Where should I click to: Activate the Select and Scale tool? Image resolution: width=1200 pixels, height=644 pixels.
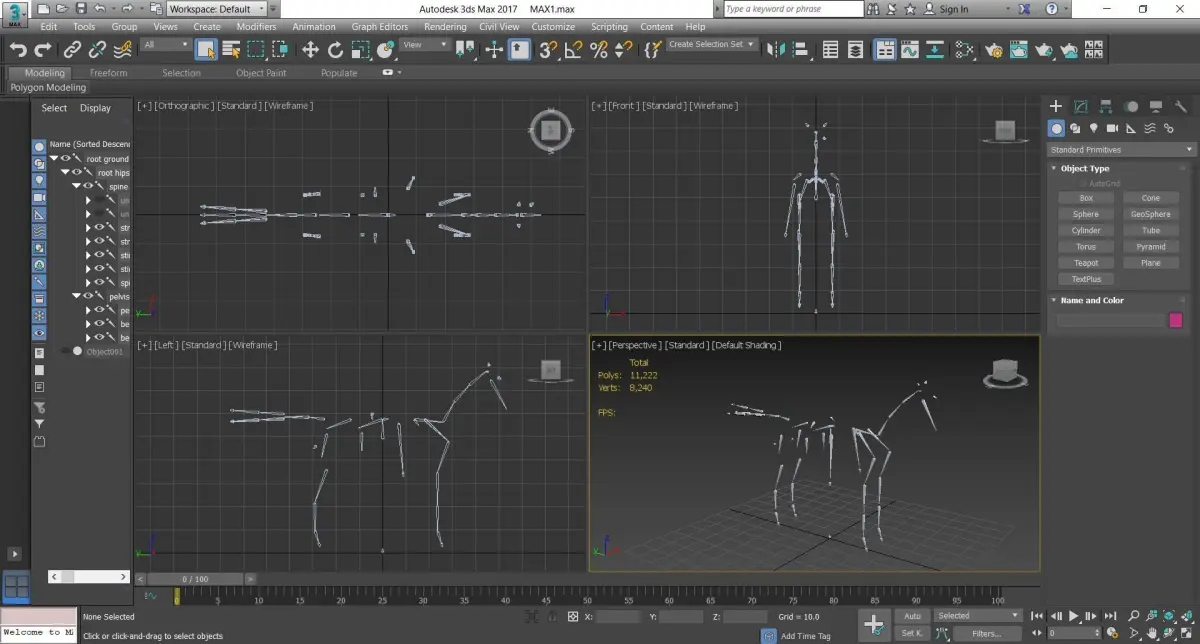coord(360,49)
